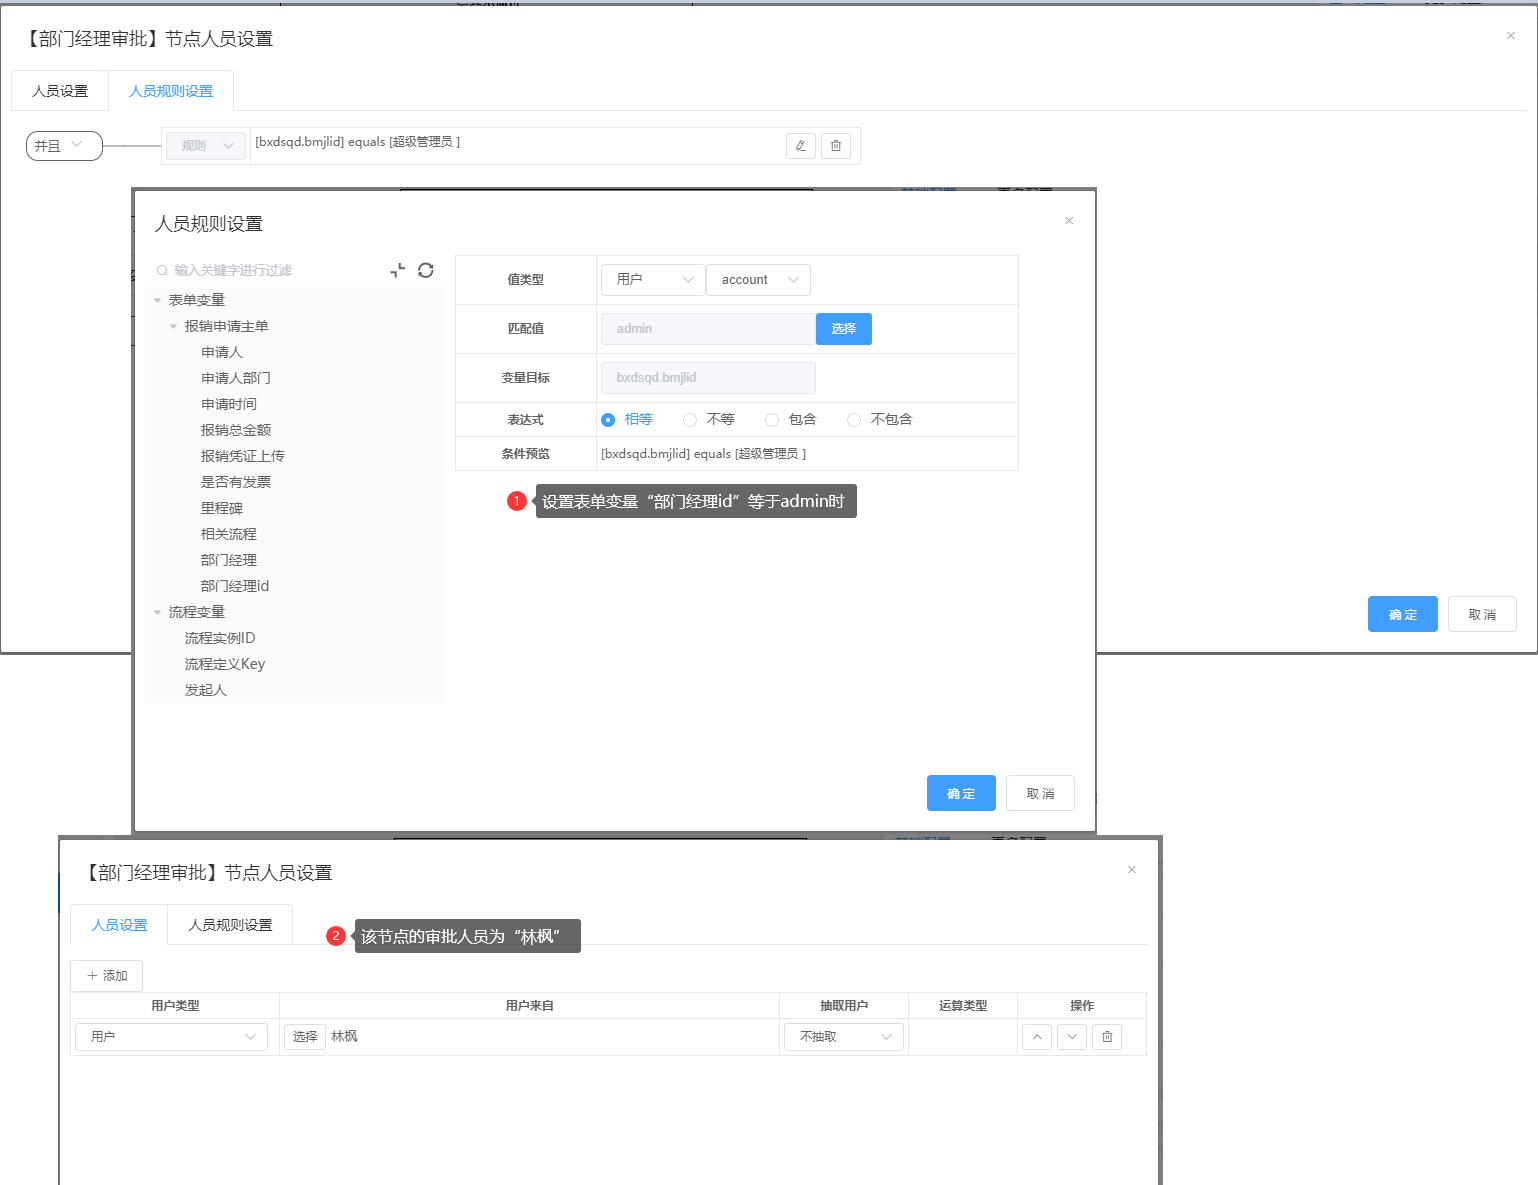Select 部门经理Id in the variable tree

pos(235,586)
